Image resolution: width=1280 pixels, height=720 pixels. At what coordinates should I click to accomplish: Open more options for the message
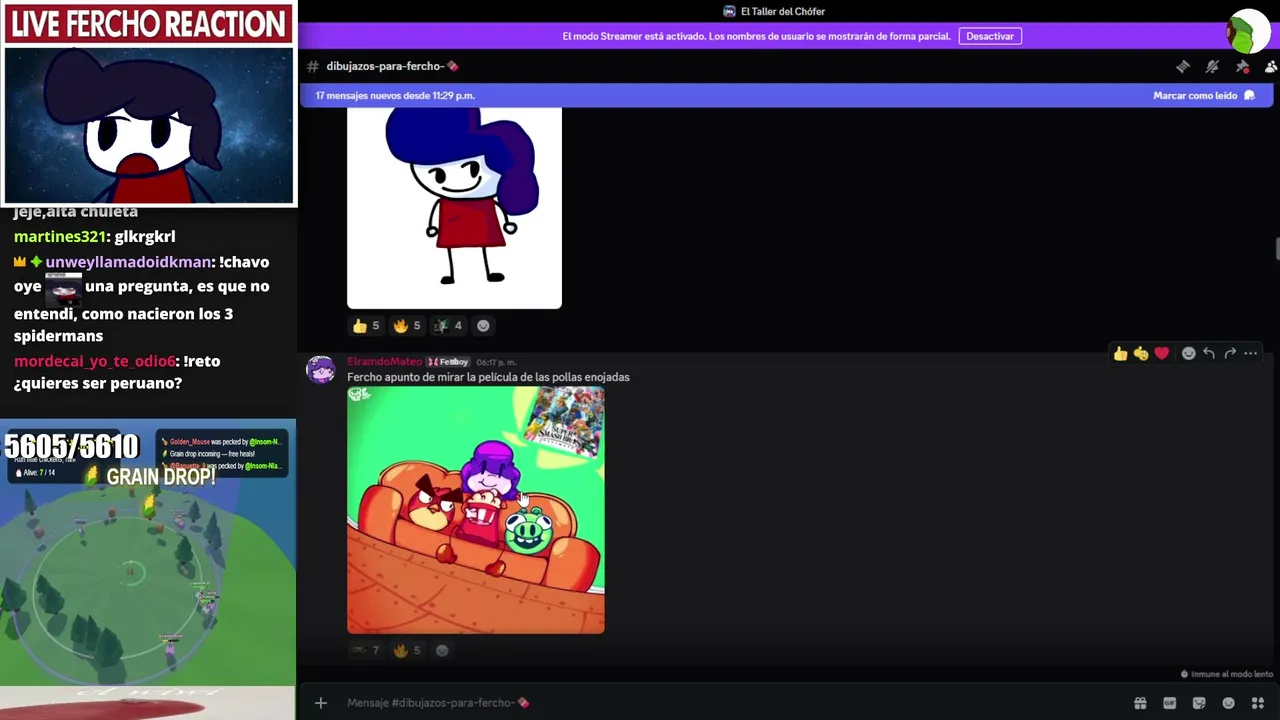click(1250, 353)
